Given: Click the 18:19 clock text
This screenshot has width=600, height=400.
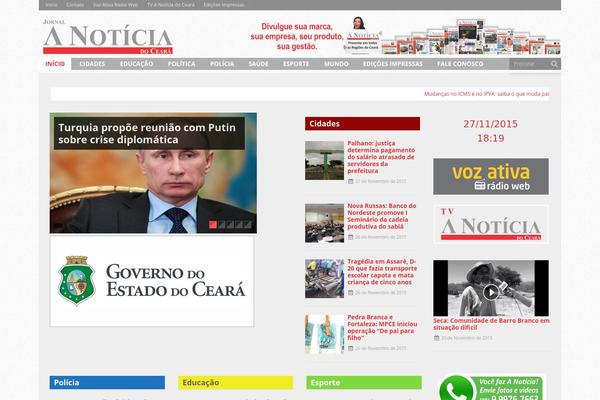Looking at the screenshot, I should [491, 138].
